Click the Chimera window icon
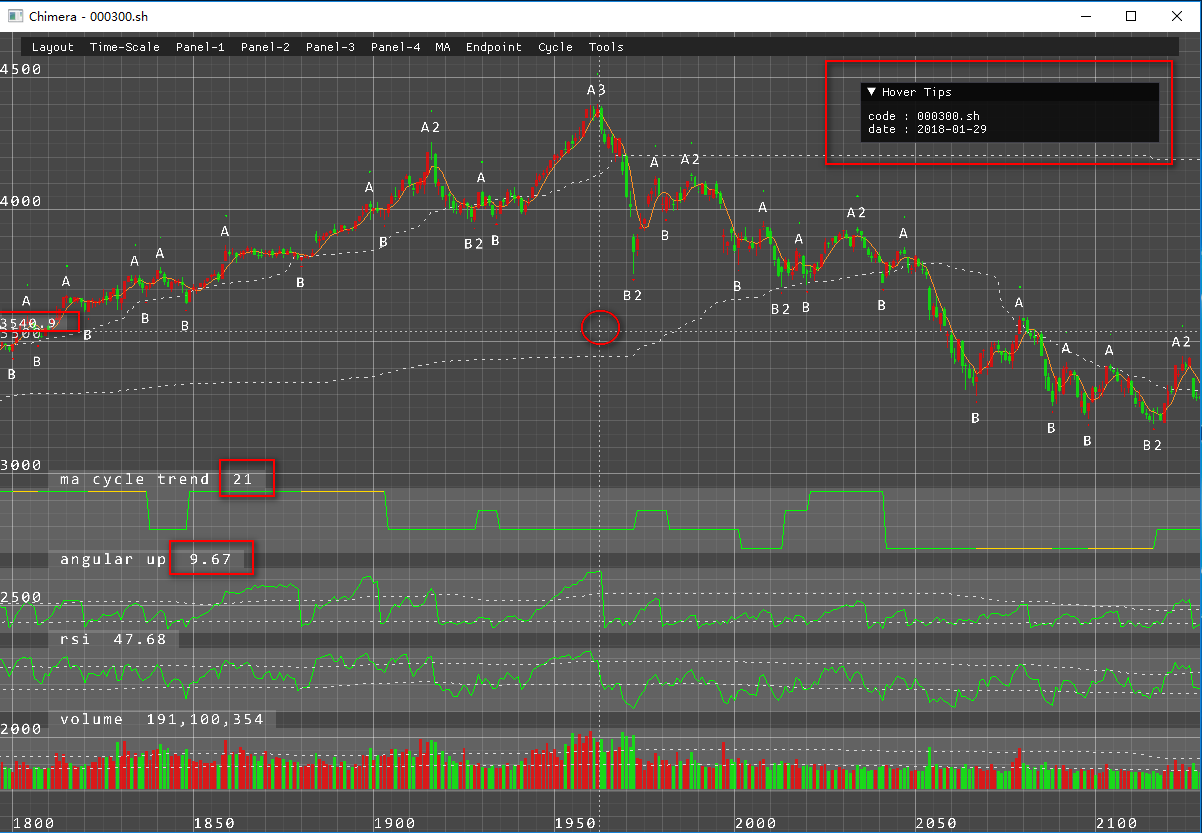 click(x=14, y=16)
